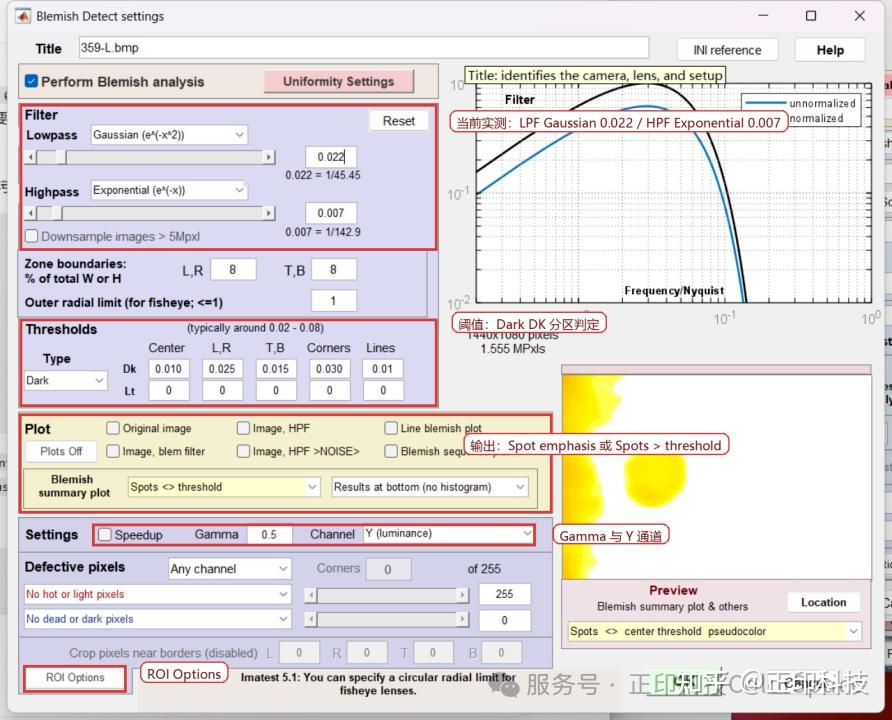The width and height of the screenshot is (892, 720).
Task: Open No hot or light pixels dropdown
Action: pos(157,595)
